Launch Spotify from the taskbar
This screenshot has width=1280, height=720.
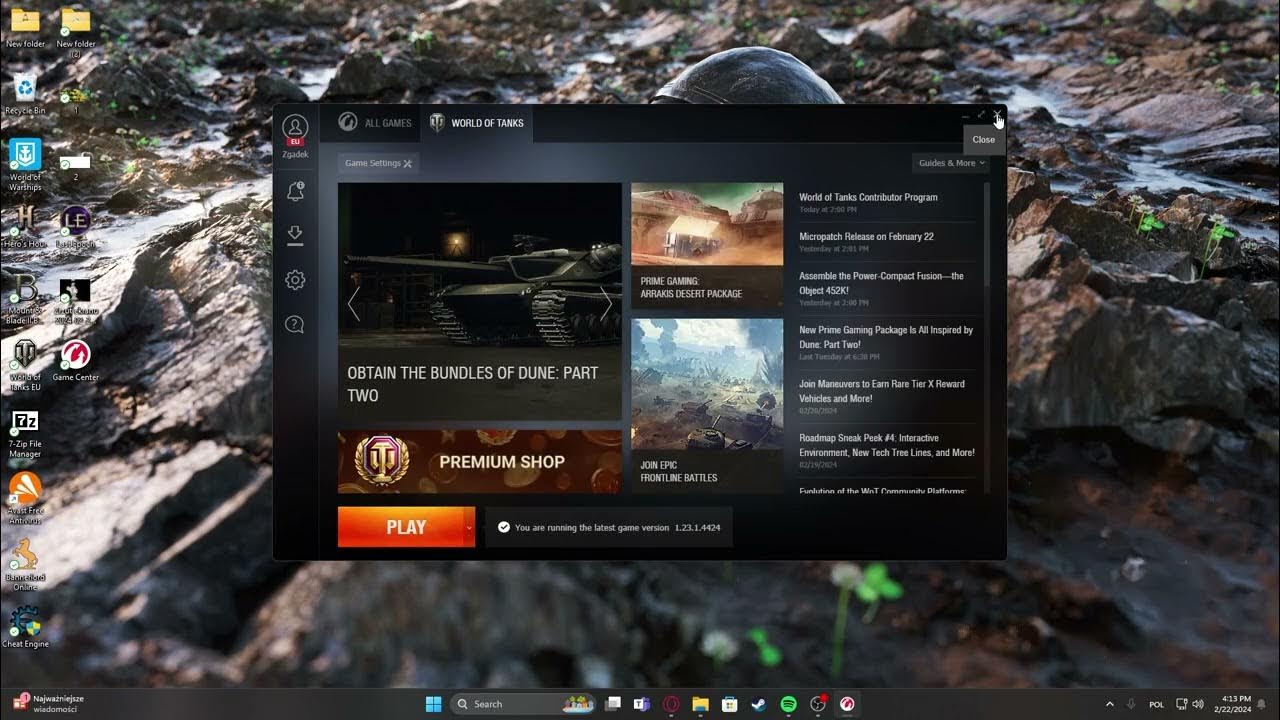pos(787,703)
